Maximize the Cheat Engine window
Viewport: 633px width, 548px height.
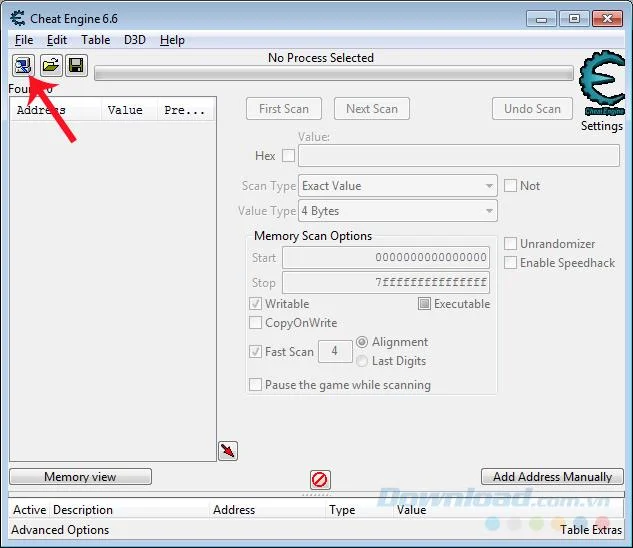coord(574,19)
